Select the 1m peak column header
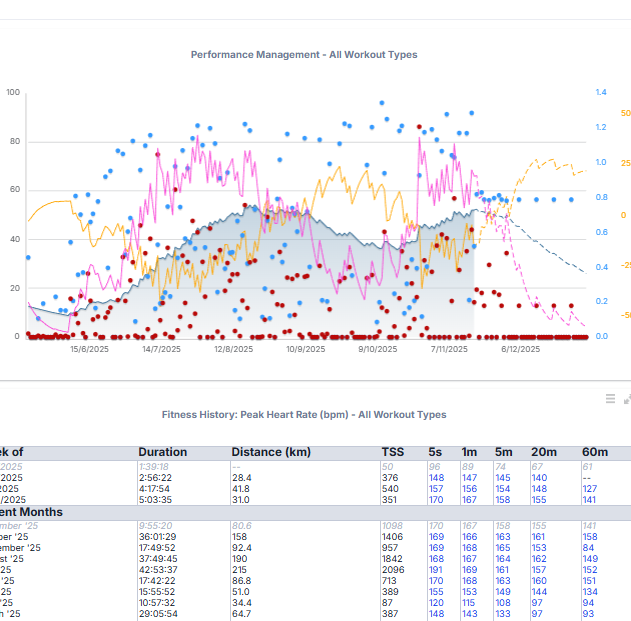631x621 pixels. click(x=469, y=452)
